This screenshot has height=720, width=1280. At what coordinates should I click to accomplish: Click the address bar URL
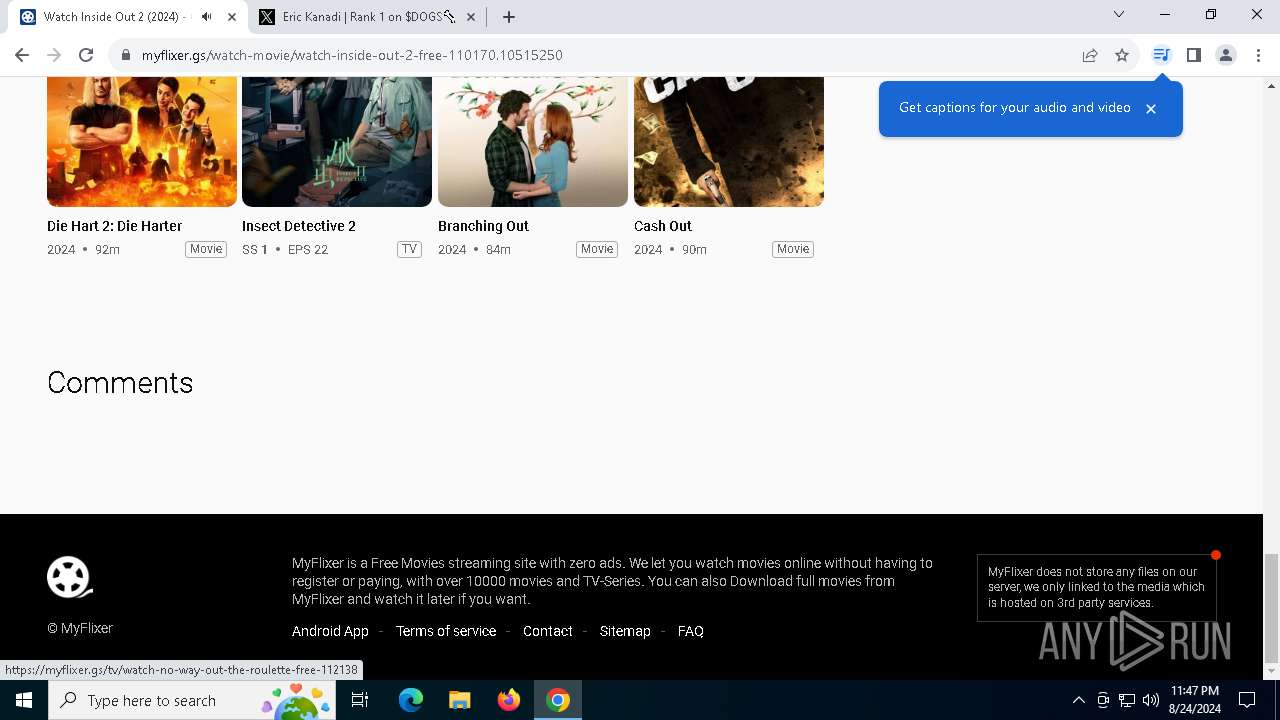pyautogui.click(x=352, y=55)
